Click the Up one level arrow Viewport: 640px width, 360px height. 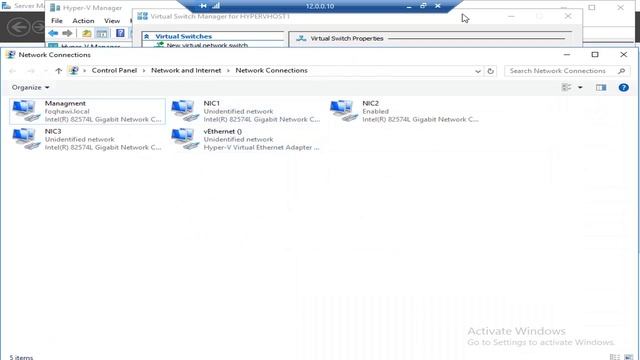click(x=58, y=71)
